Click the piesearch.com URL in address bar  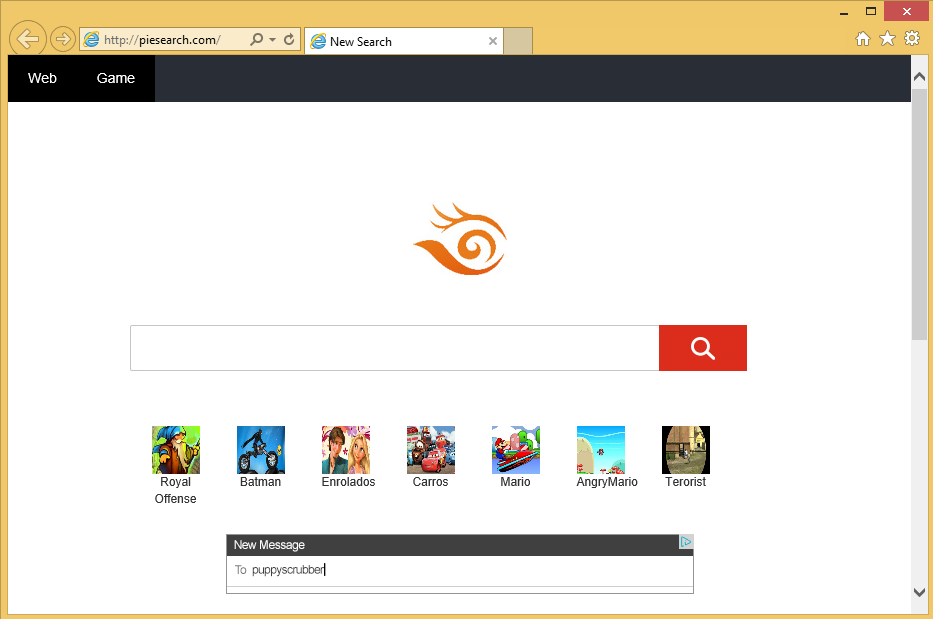click(162, 40)
